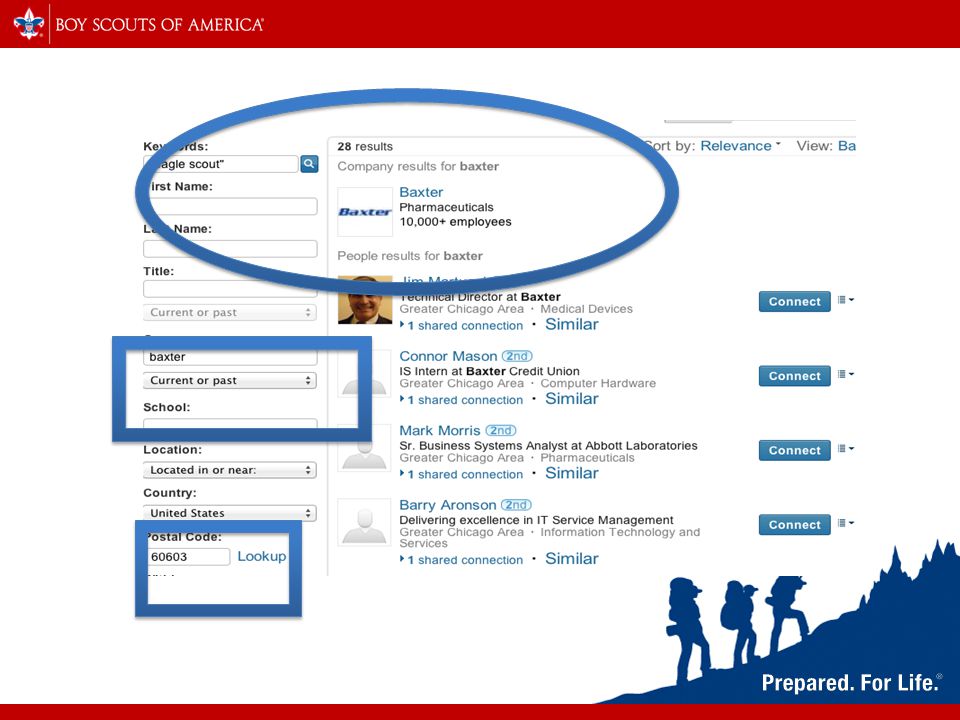Expand shared connection for Mark Morris
This screenshot has height=720, width=960.
point(462,474)
